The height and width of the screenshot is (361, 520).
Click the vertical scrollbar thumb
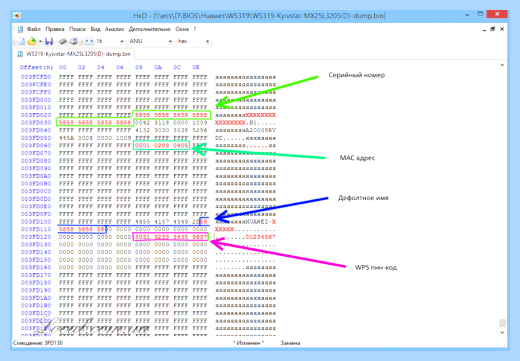pyautogui.click(x=502, y=323)
